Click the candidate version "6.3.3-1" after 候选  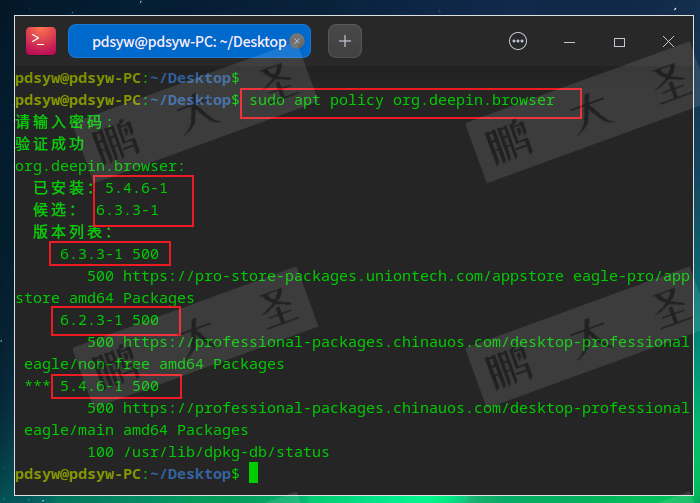coord(127,210)
